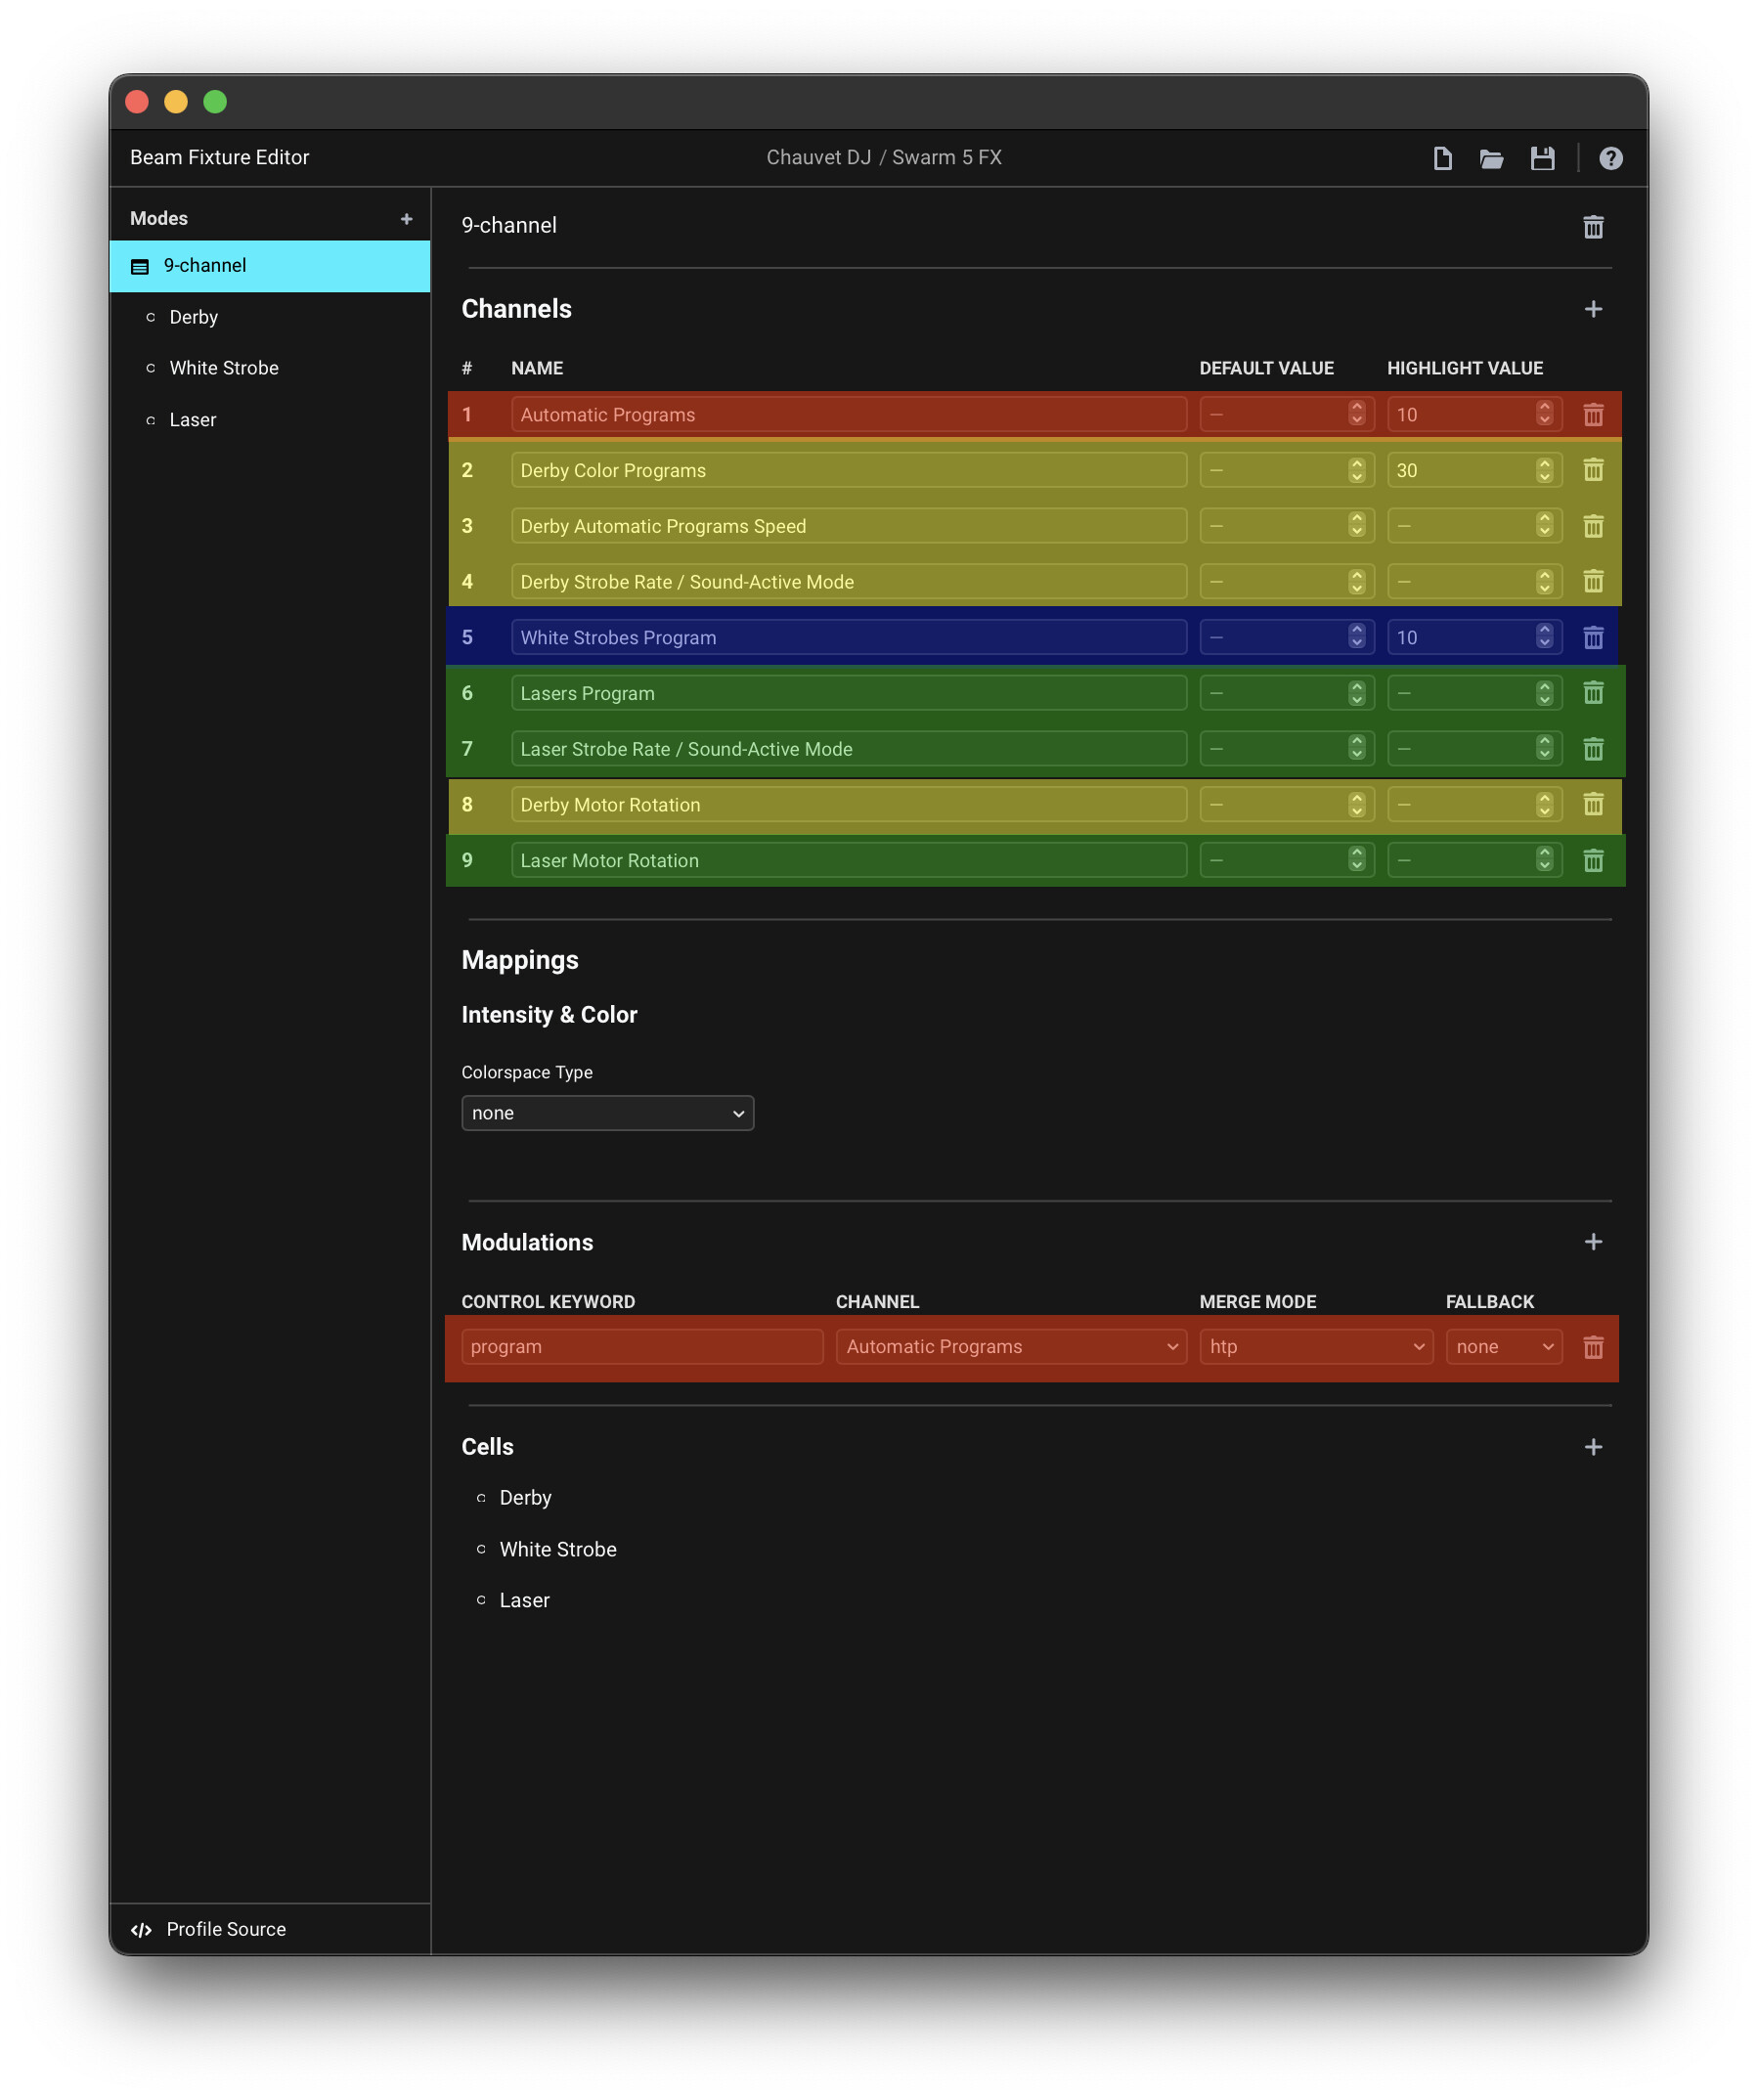Select the Derby item in sidebar
The width and height of the screenshot is (1758, 2100).
click(194, 317)
